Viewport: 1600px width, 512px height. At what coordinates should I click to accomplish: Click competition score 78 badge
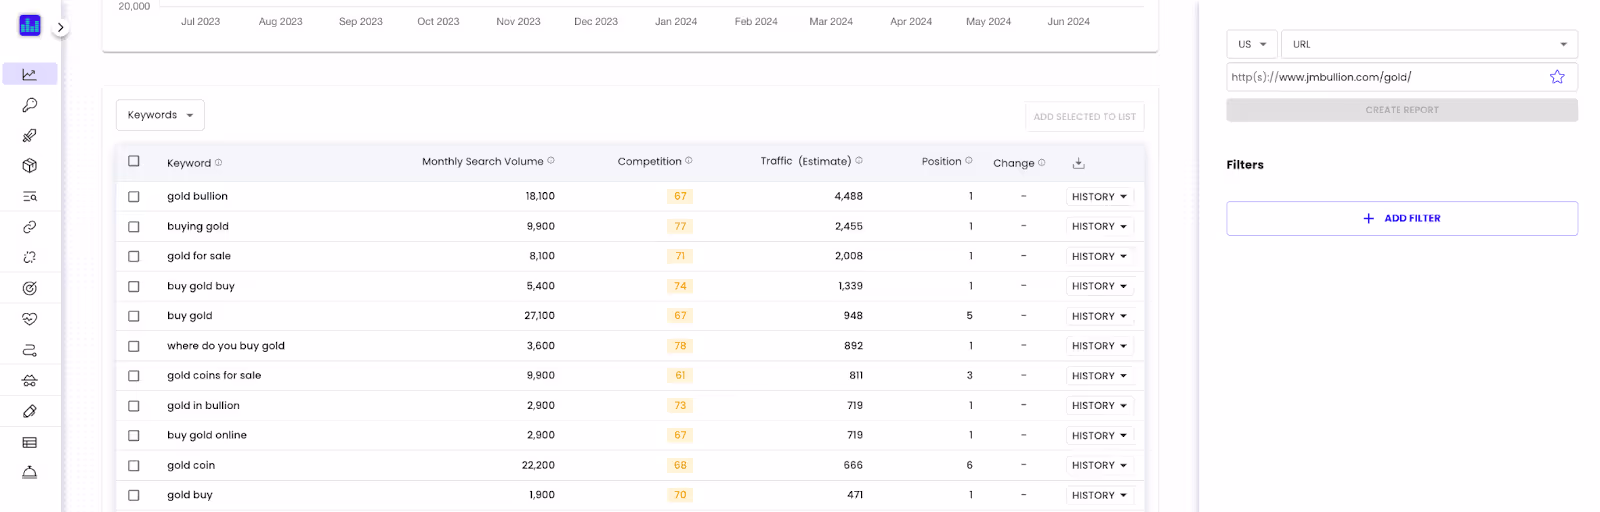click(680, 346)
